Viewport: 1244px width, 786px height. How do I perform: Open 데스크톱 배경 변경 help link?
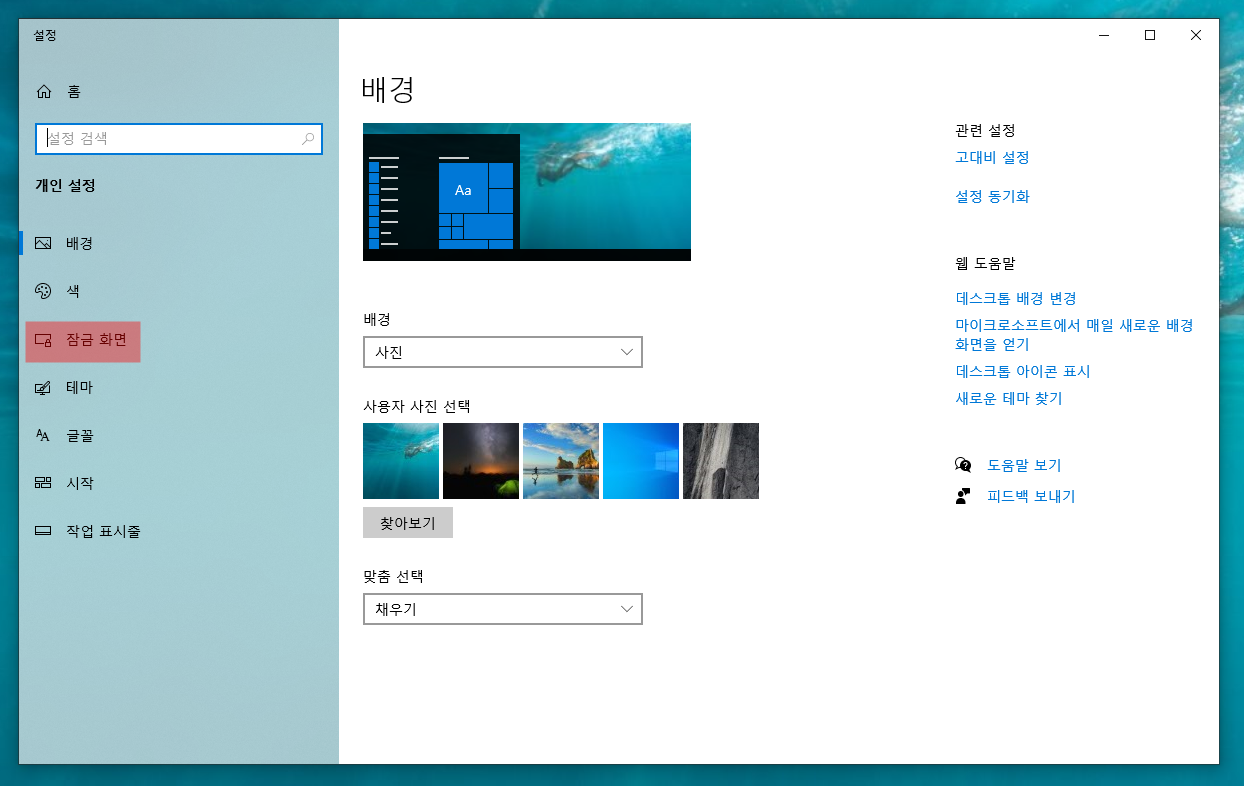click(x=1016, y=298)
